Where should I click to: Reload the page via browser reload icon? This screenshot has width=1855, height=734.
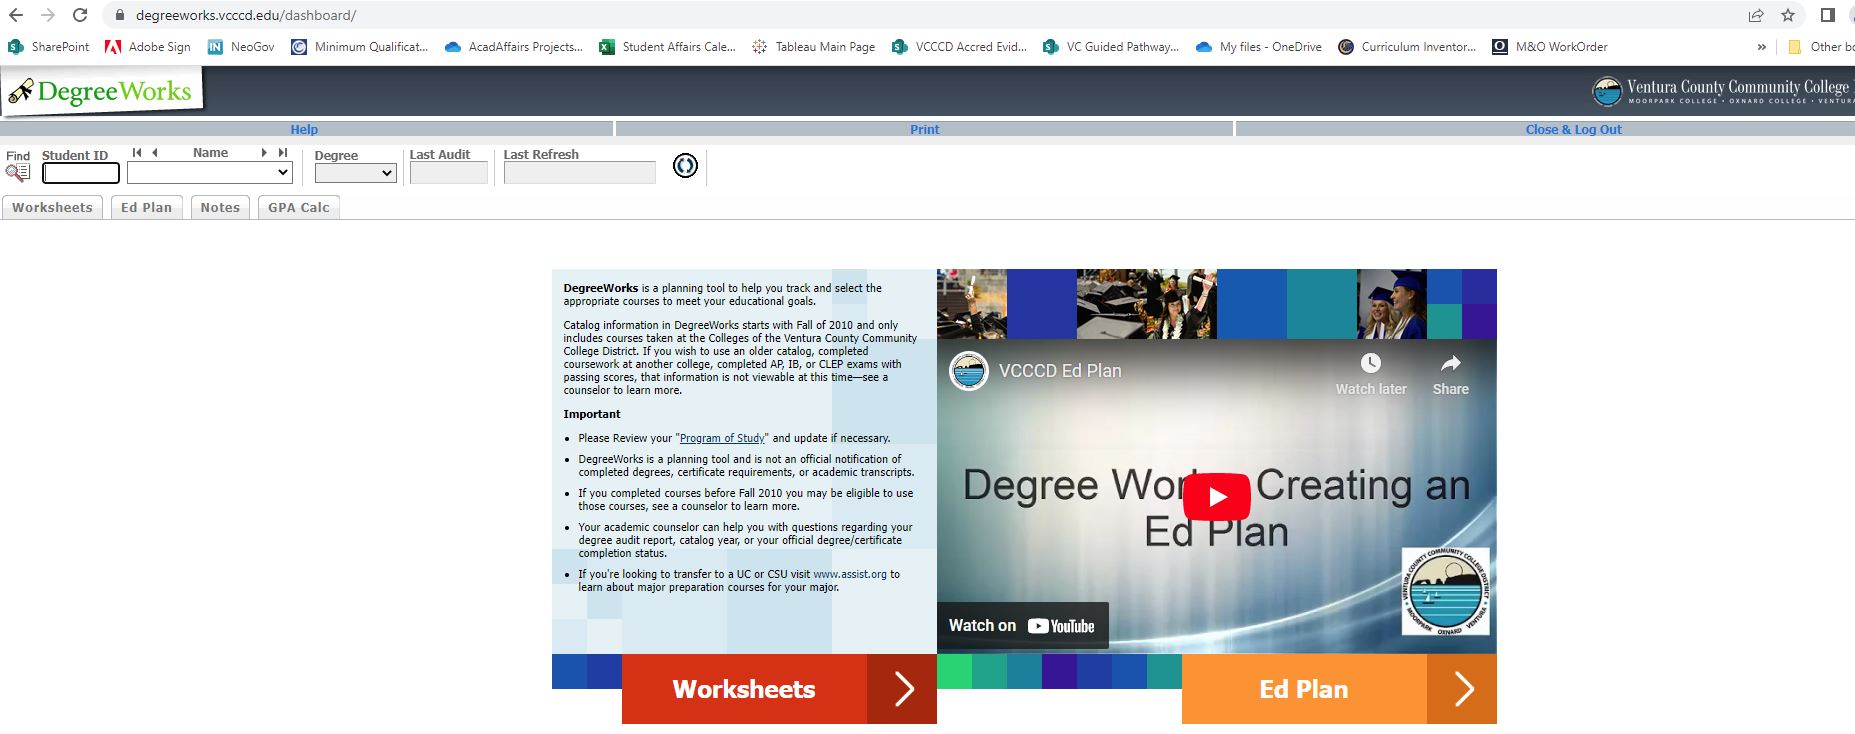click(80, 15)
